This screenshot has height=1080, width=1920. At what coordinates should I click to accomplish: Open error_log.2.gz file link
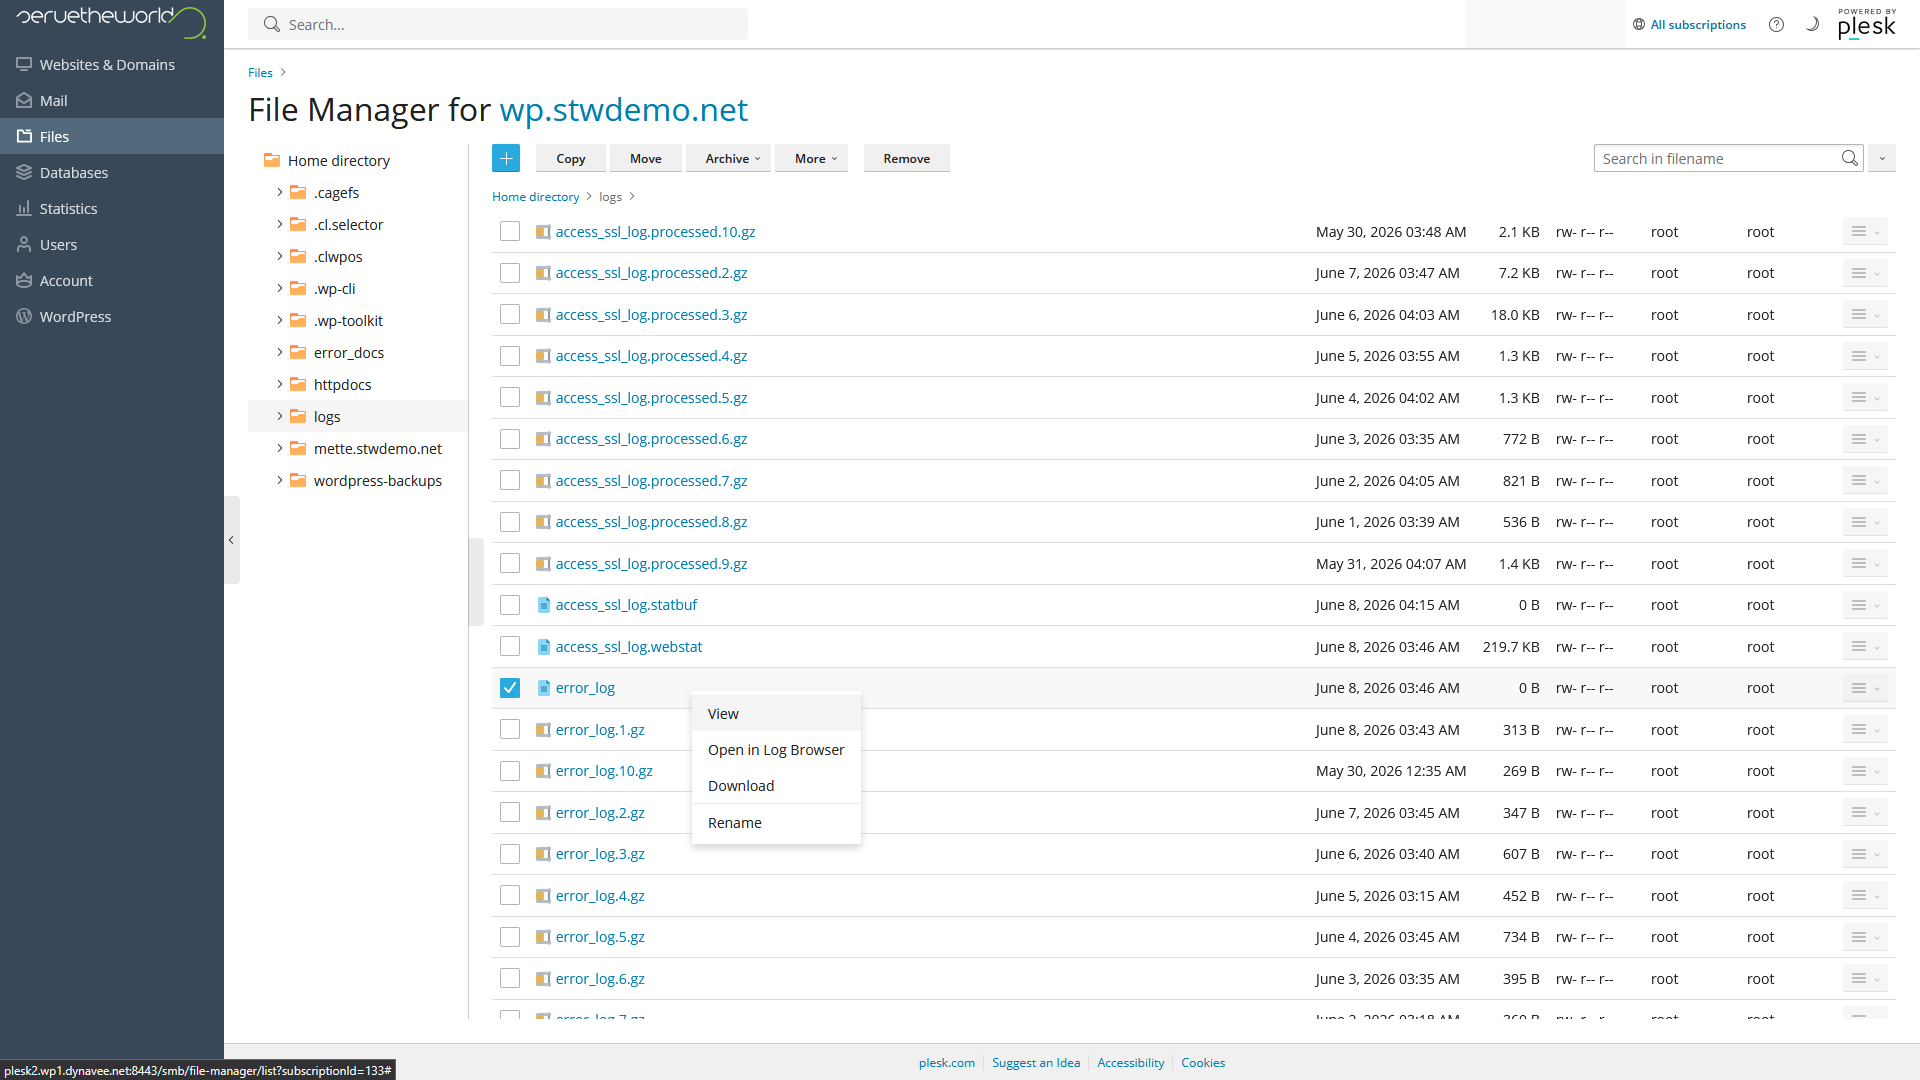tap(600, 813)
